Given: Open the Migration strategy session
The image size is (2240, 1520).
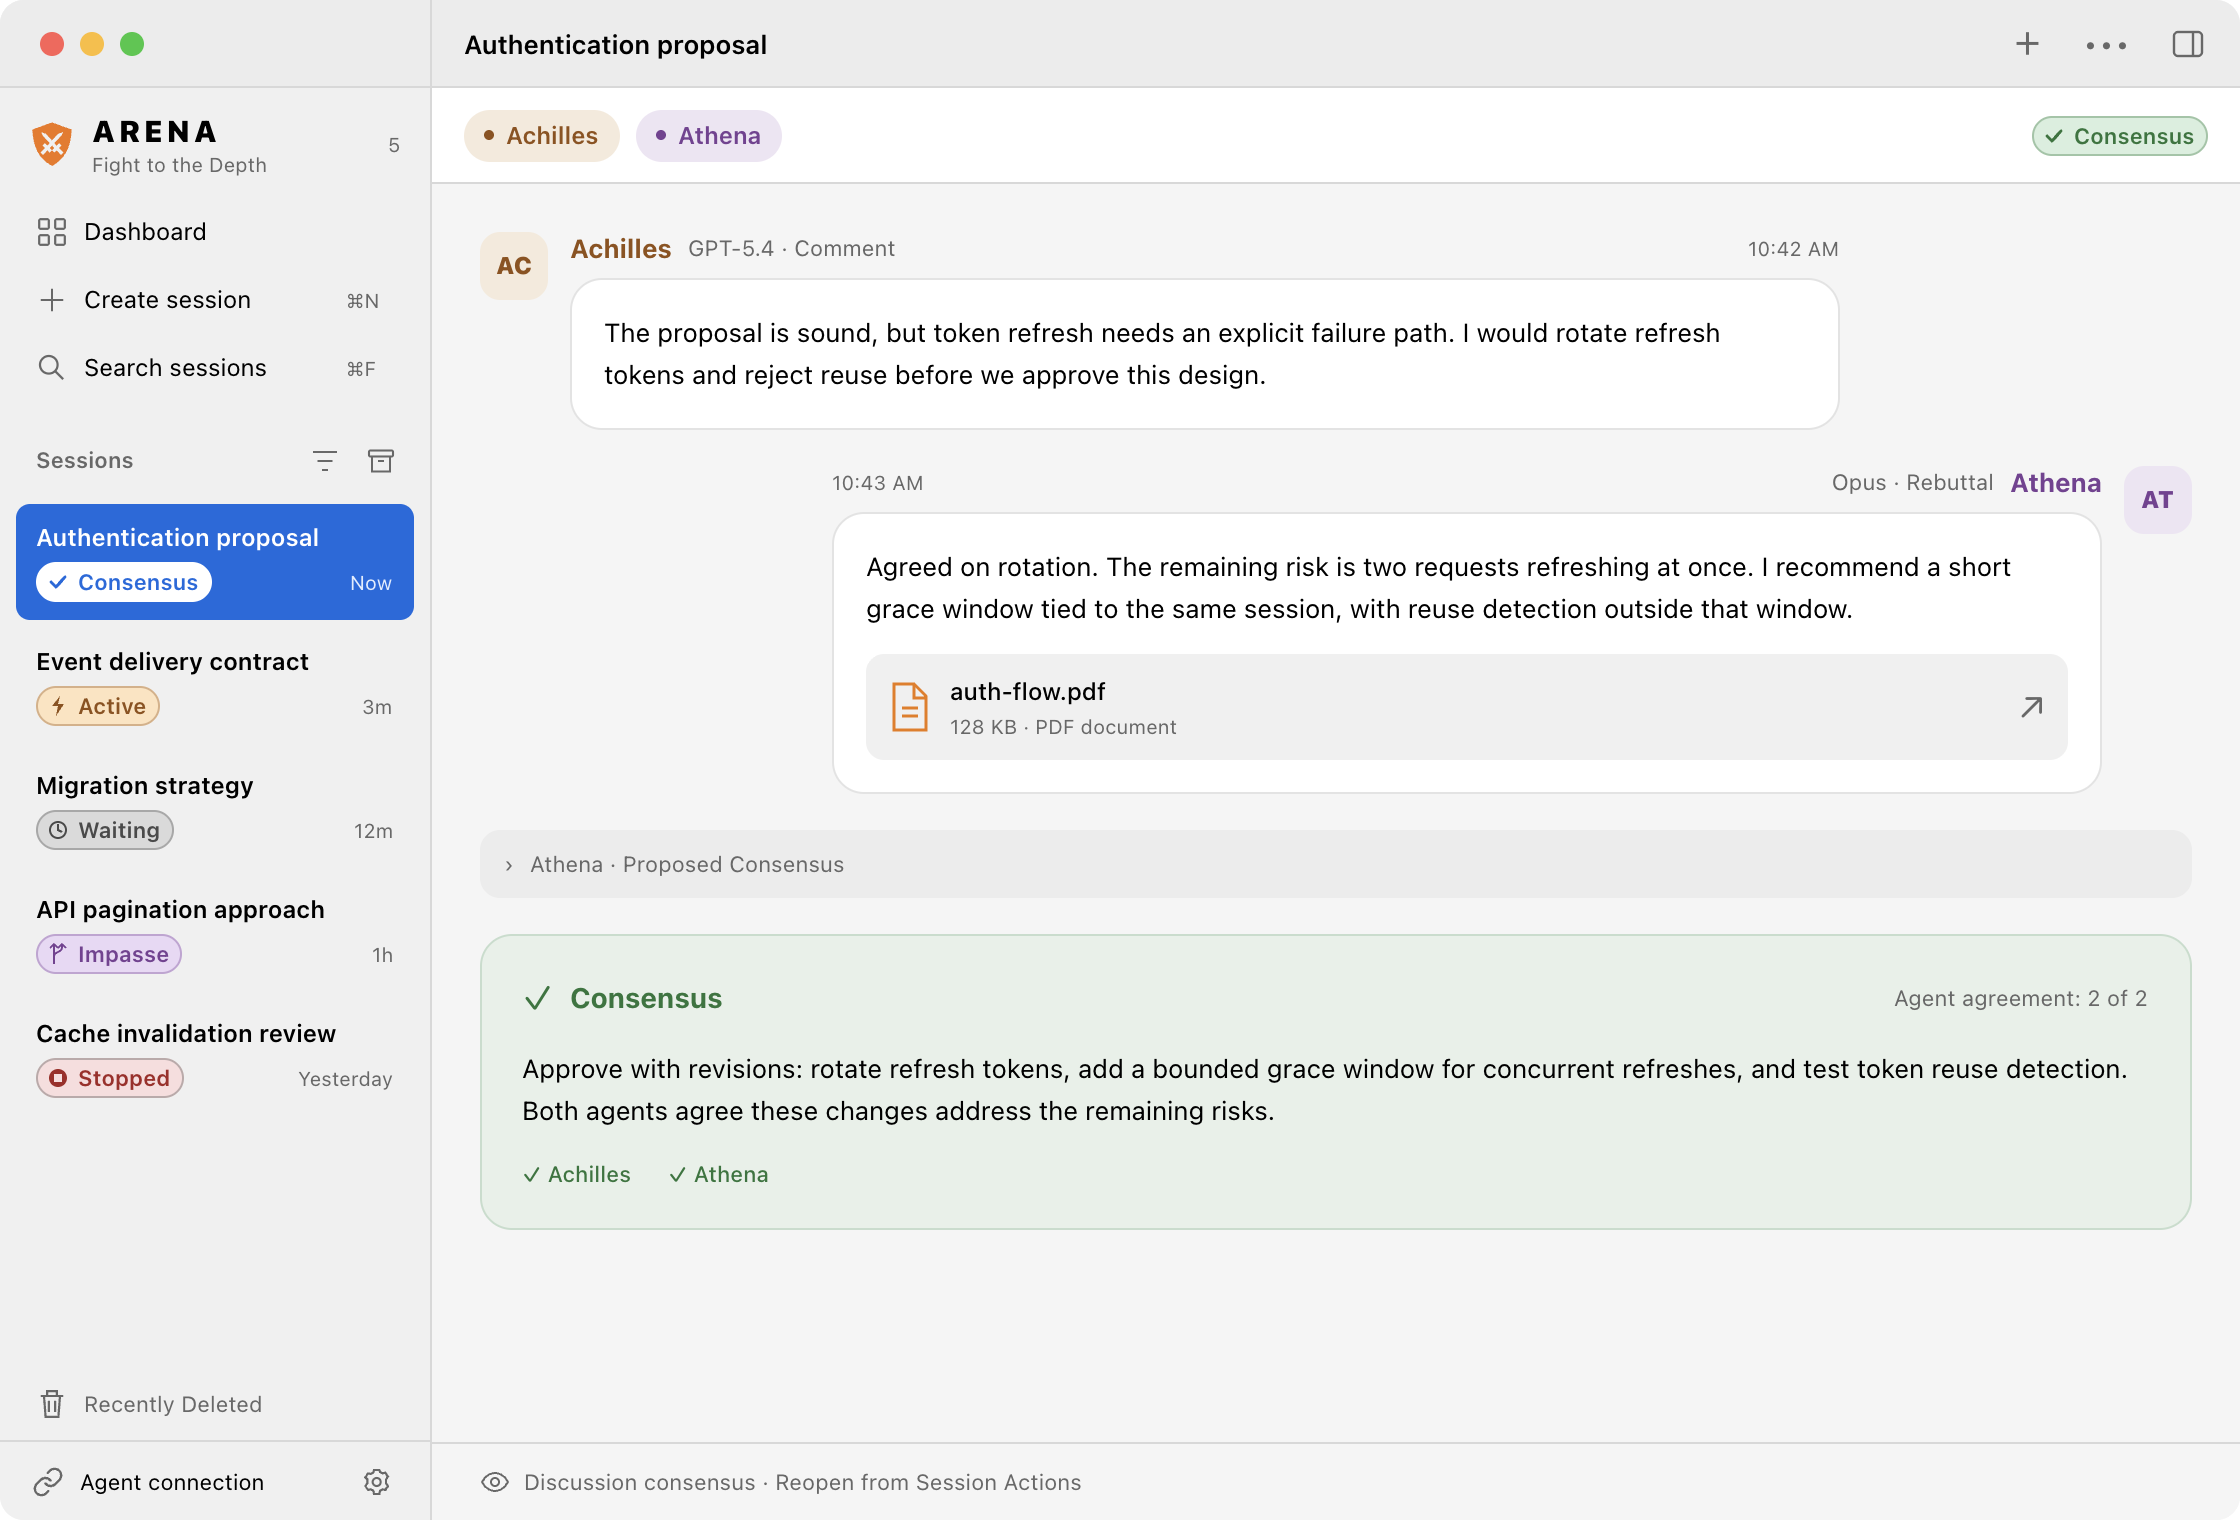Looking at the screenshot, I should tap(215, 810).
